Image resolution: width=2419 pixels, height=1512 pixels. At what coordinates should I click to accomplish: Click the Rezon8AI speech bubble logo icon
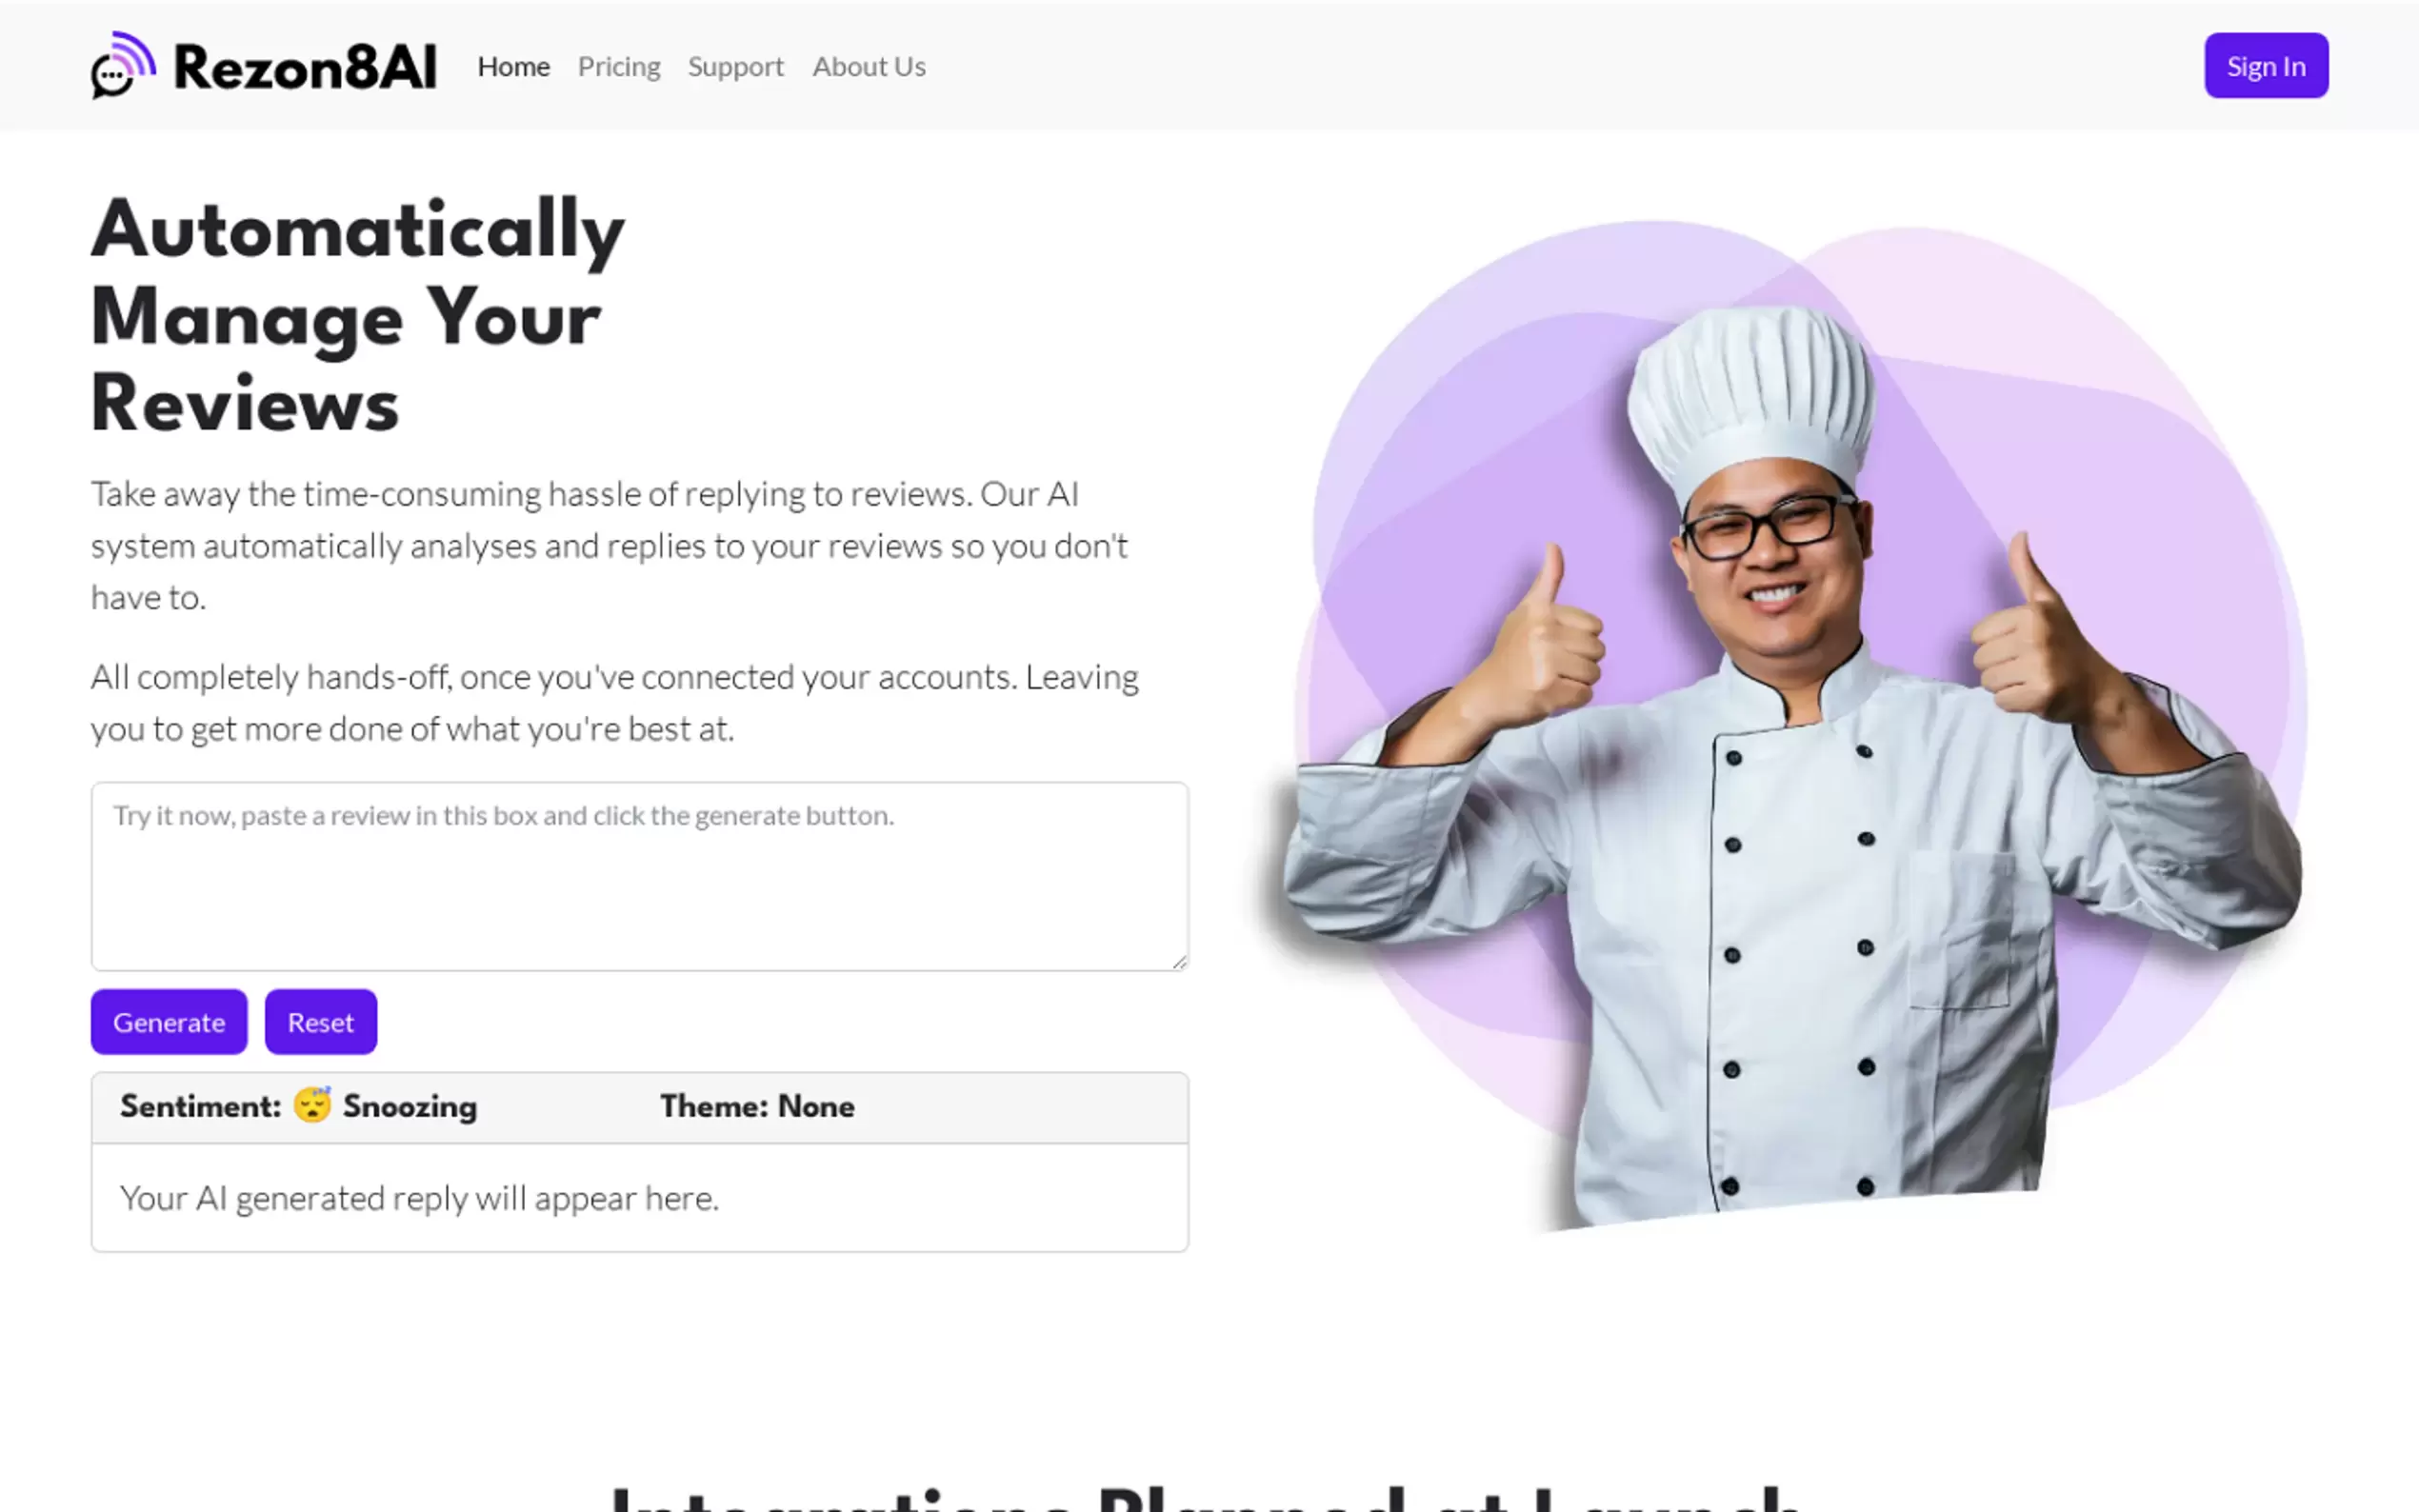click(123, 65)
